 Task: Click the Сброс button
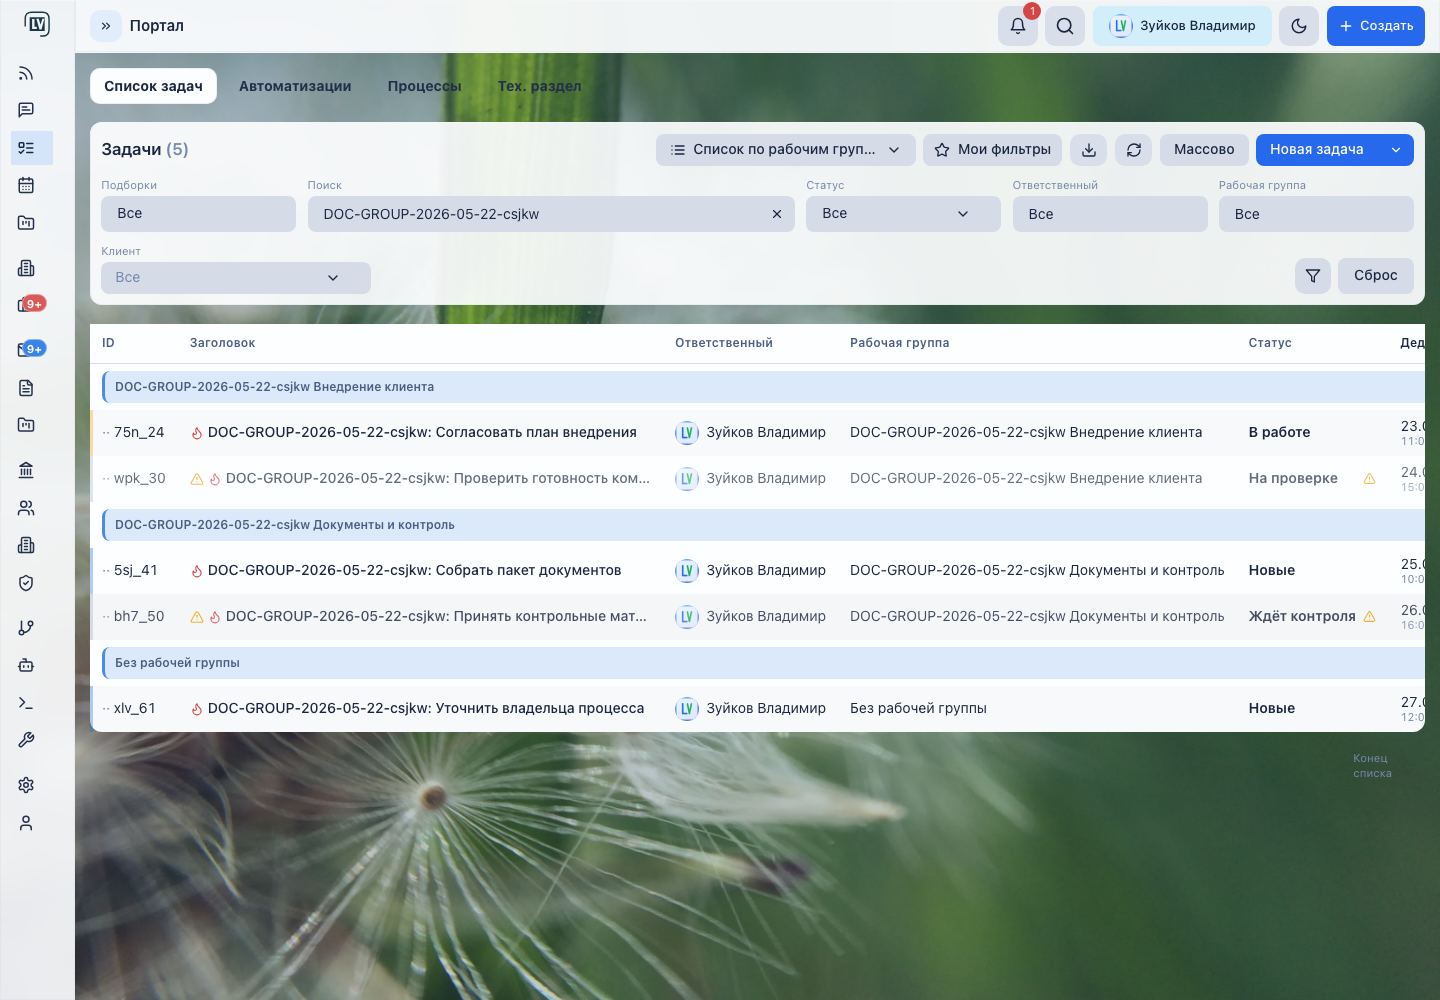click(1376, 276)
